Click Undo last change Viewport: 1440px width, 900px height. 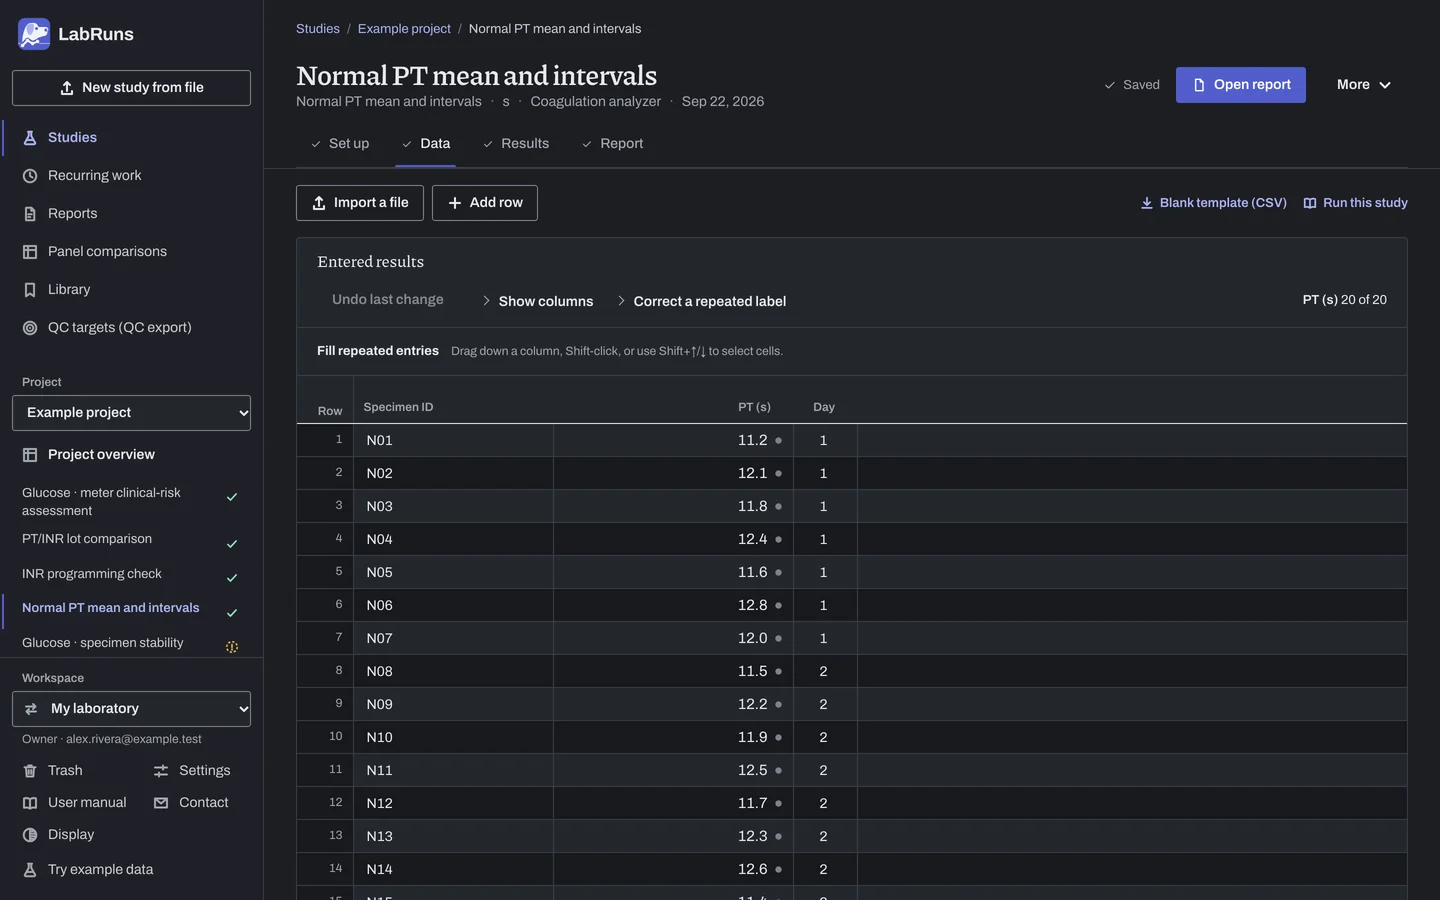point(388,300)
